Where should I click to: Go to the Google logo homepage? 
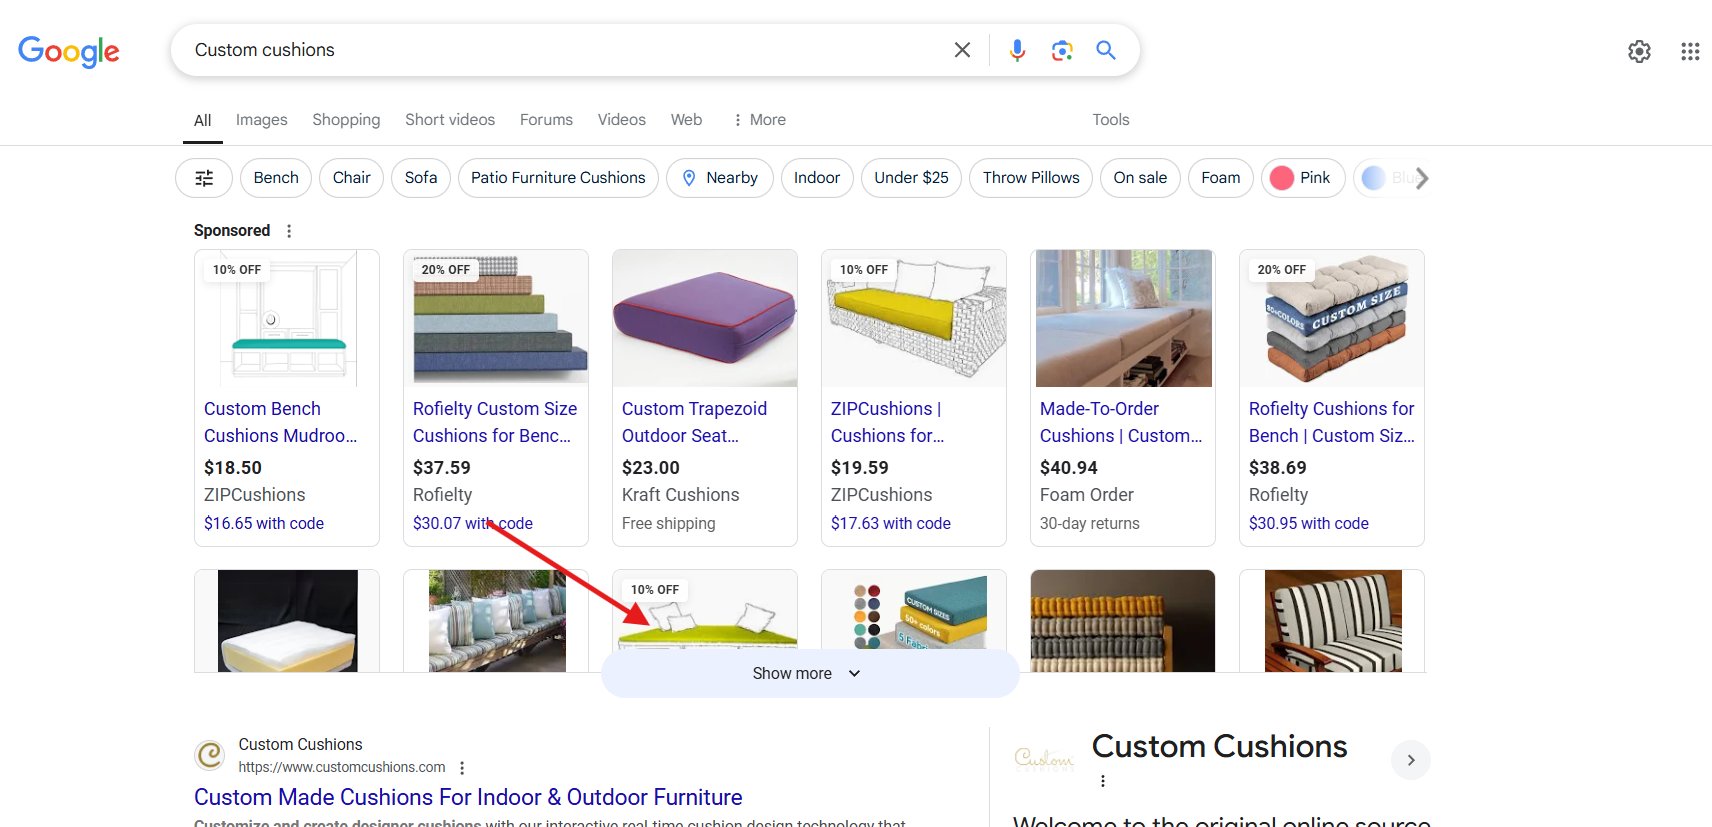click(x=69, y=51)
